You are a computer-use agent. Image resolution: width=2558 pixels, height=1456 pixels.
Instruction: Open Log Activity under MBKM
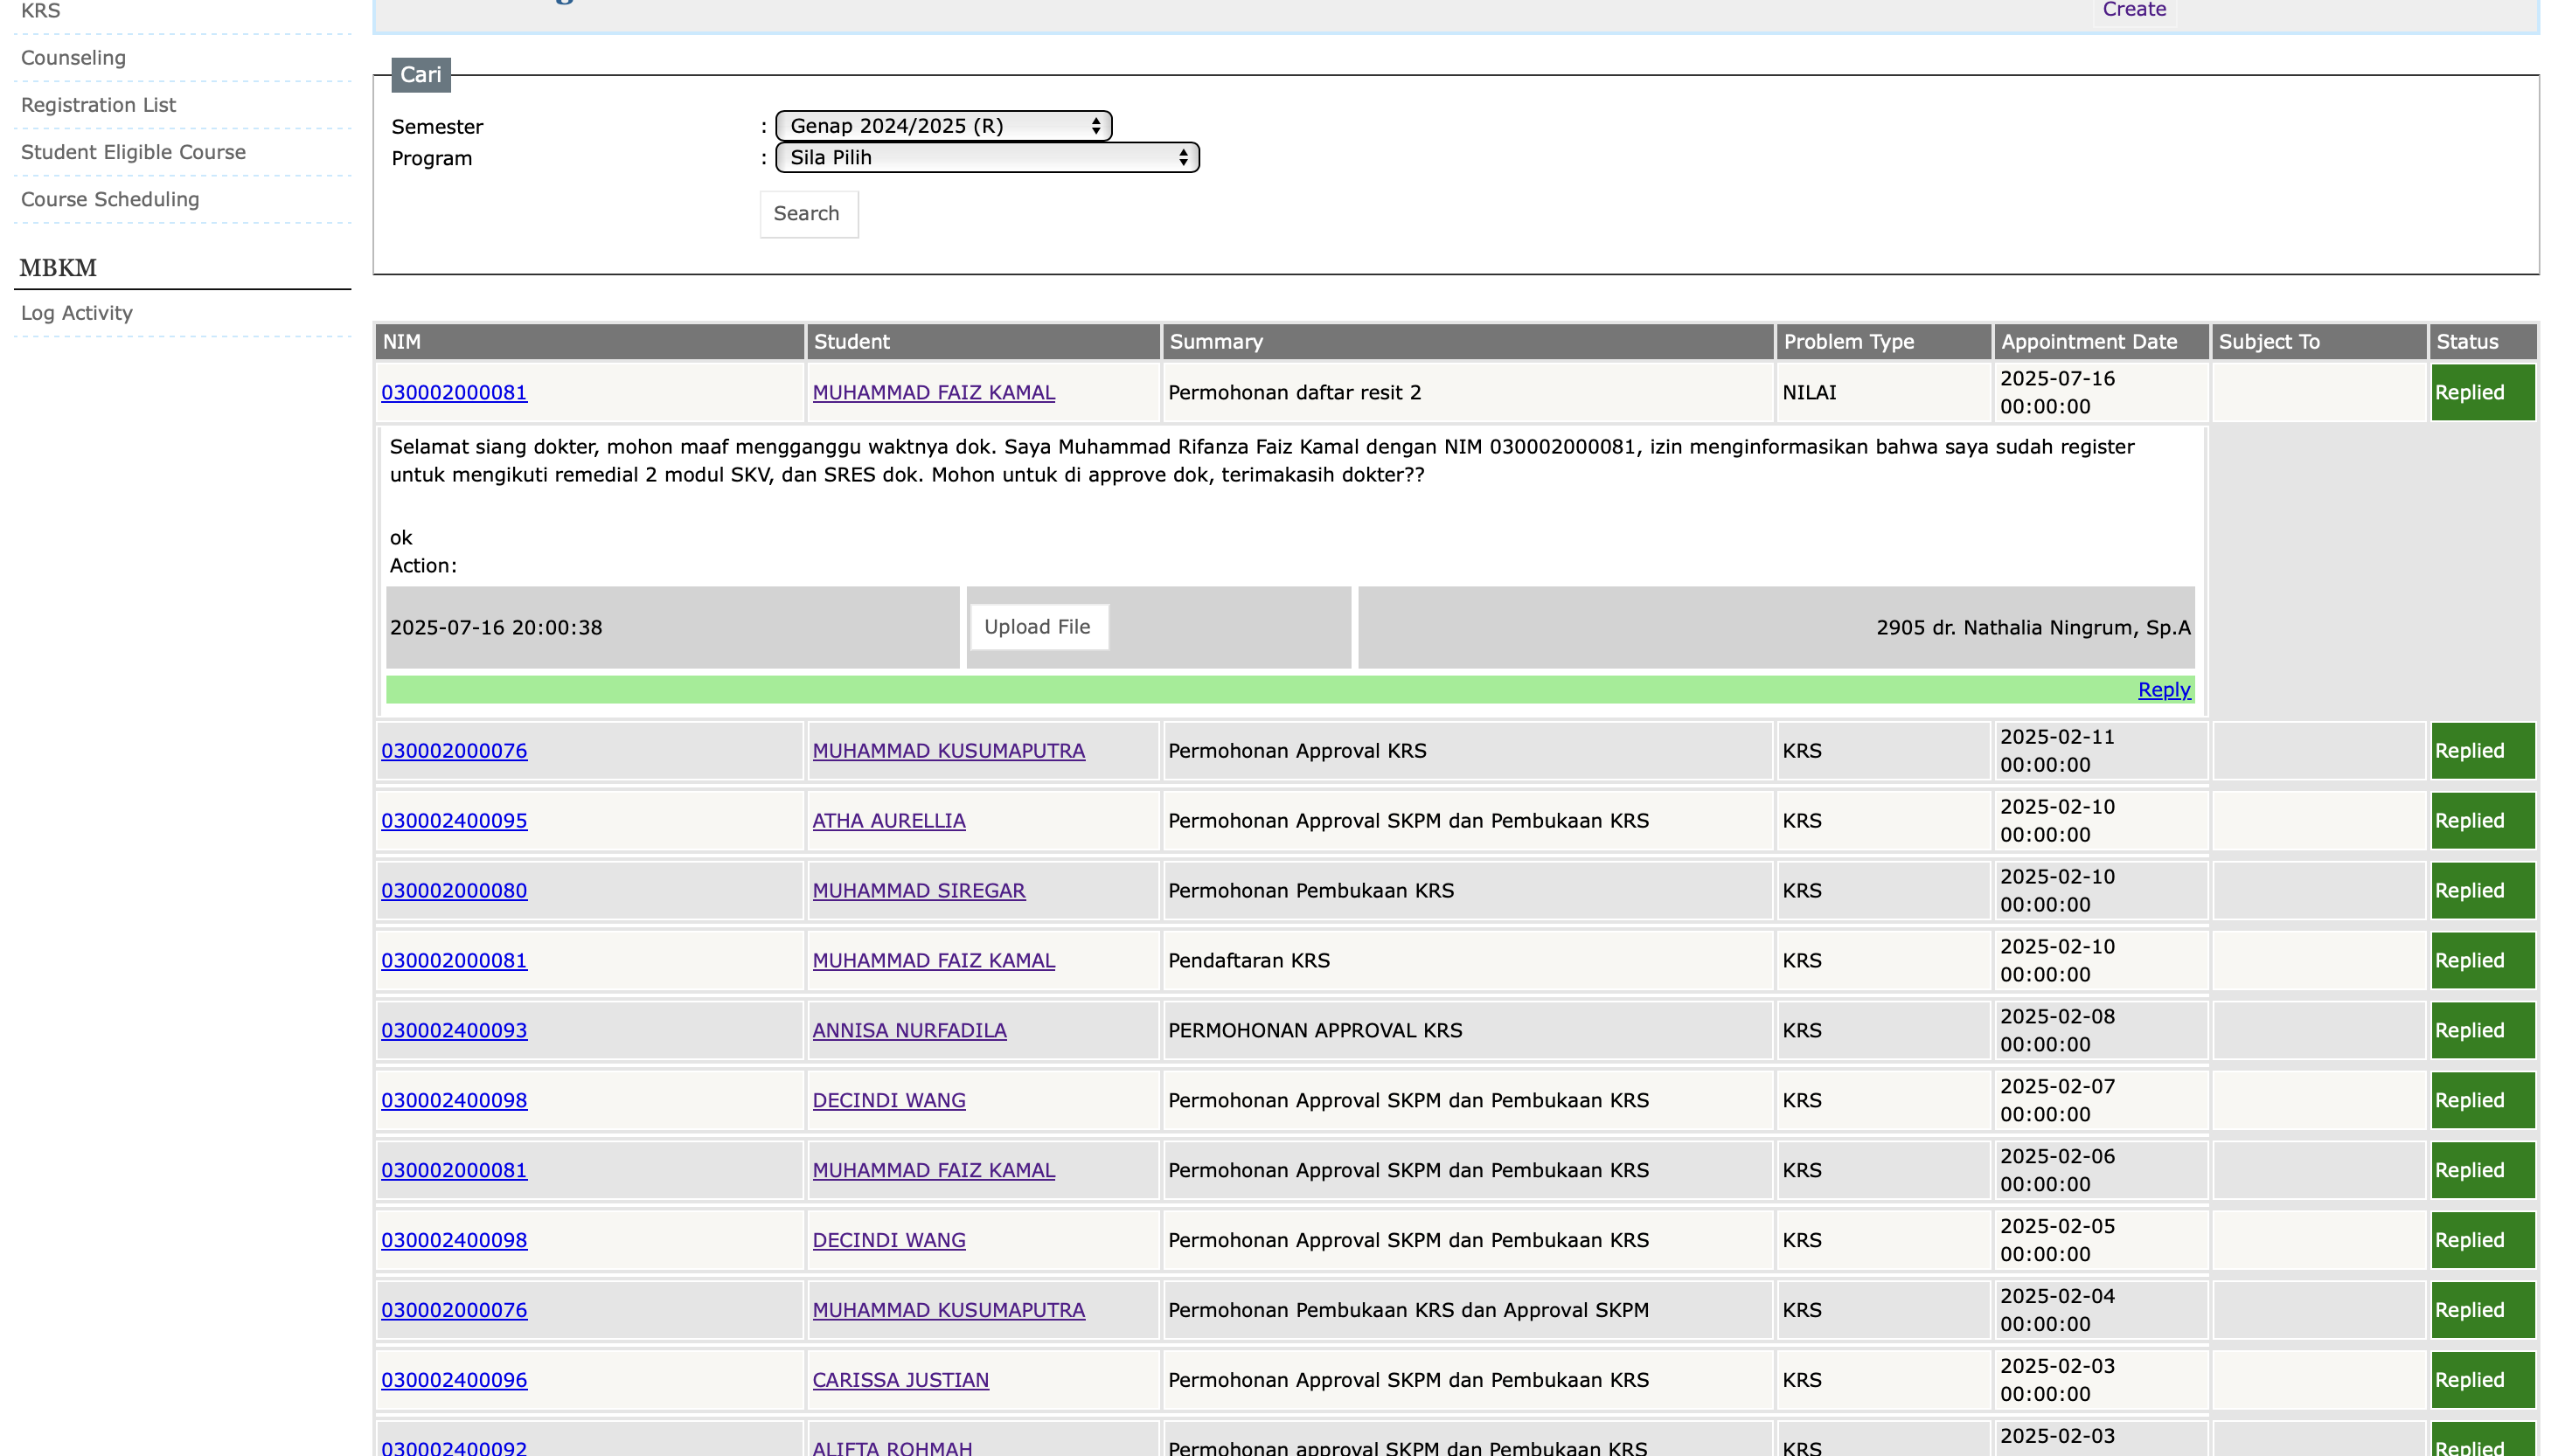point(76,313)
